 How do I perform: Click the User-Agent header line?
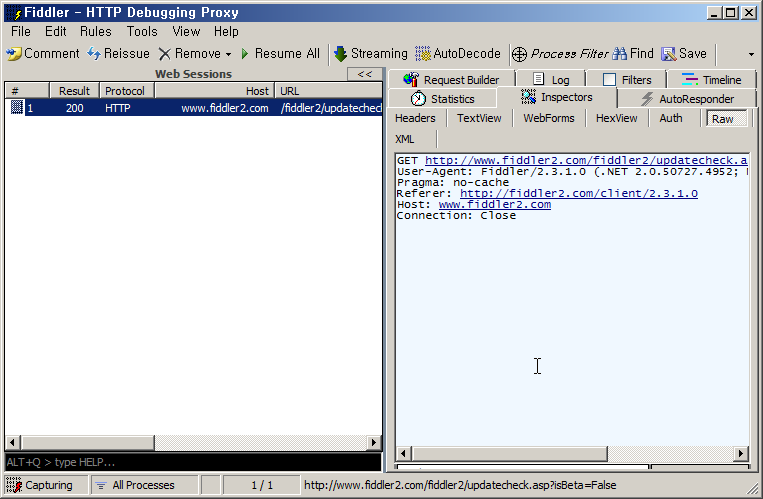click(572, 171)
